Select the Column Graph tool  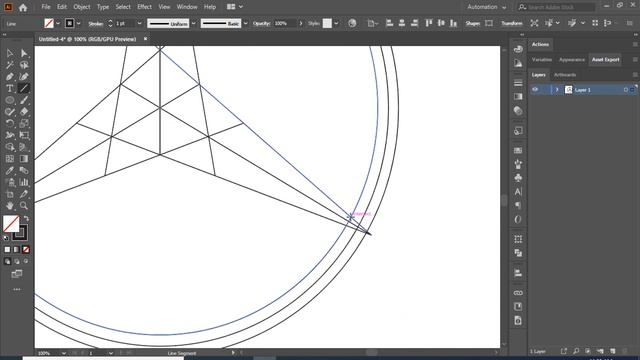24,182
